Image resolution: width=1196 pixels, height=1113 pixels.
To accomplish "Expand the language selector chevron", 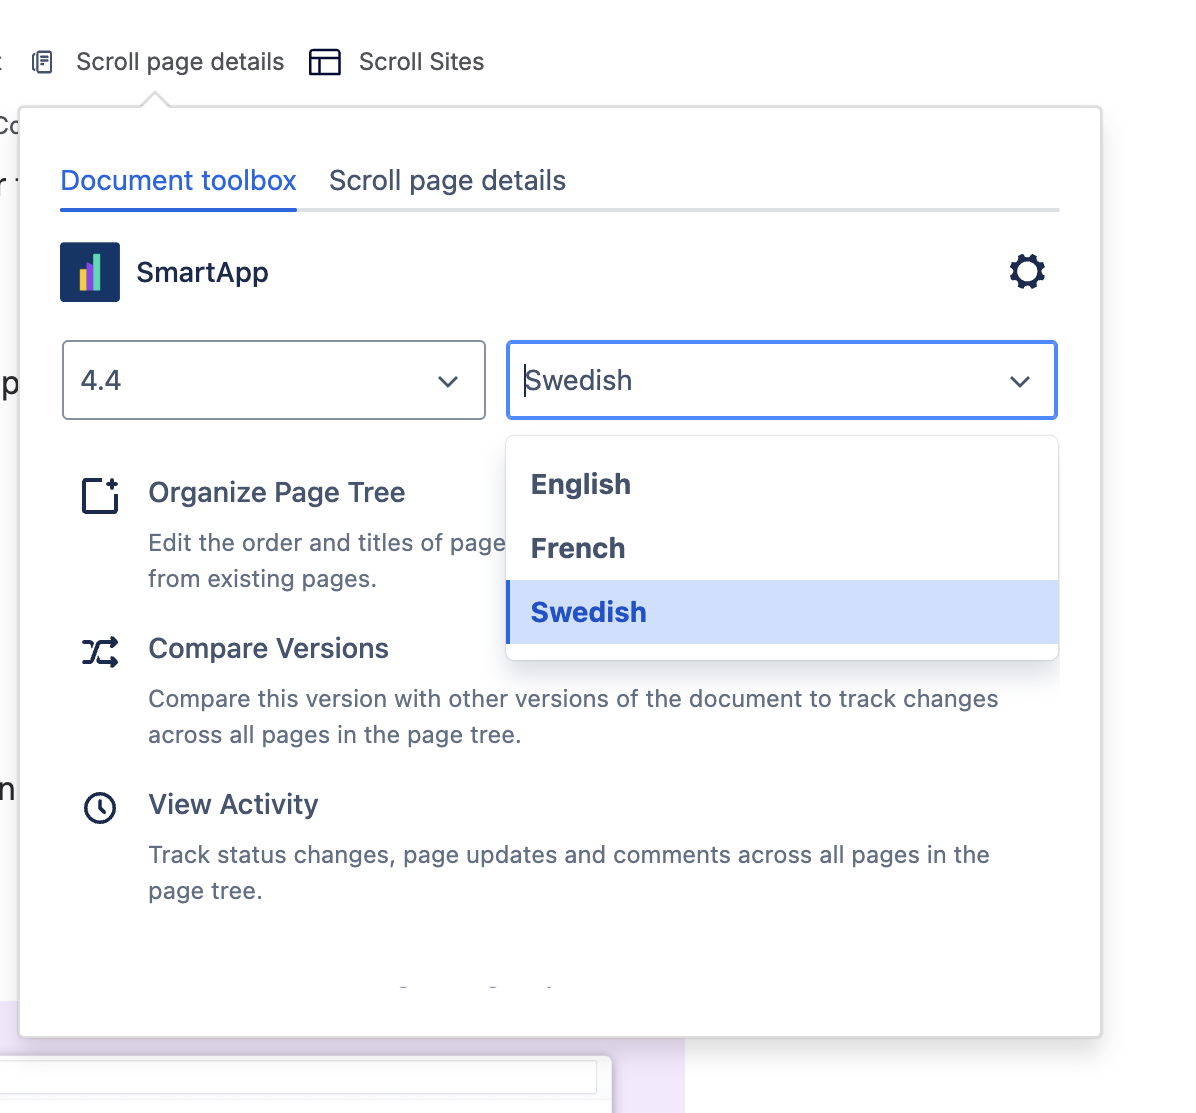I will click(1020, 381).
